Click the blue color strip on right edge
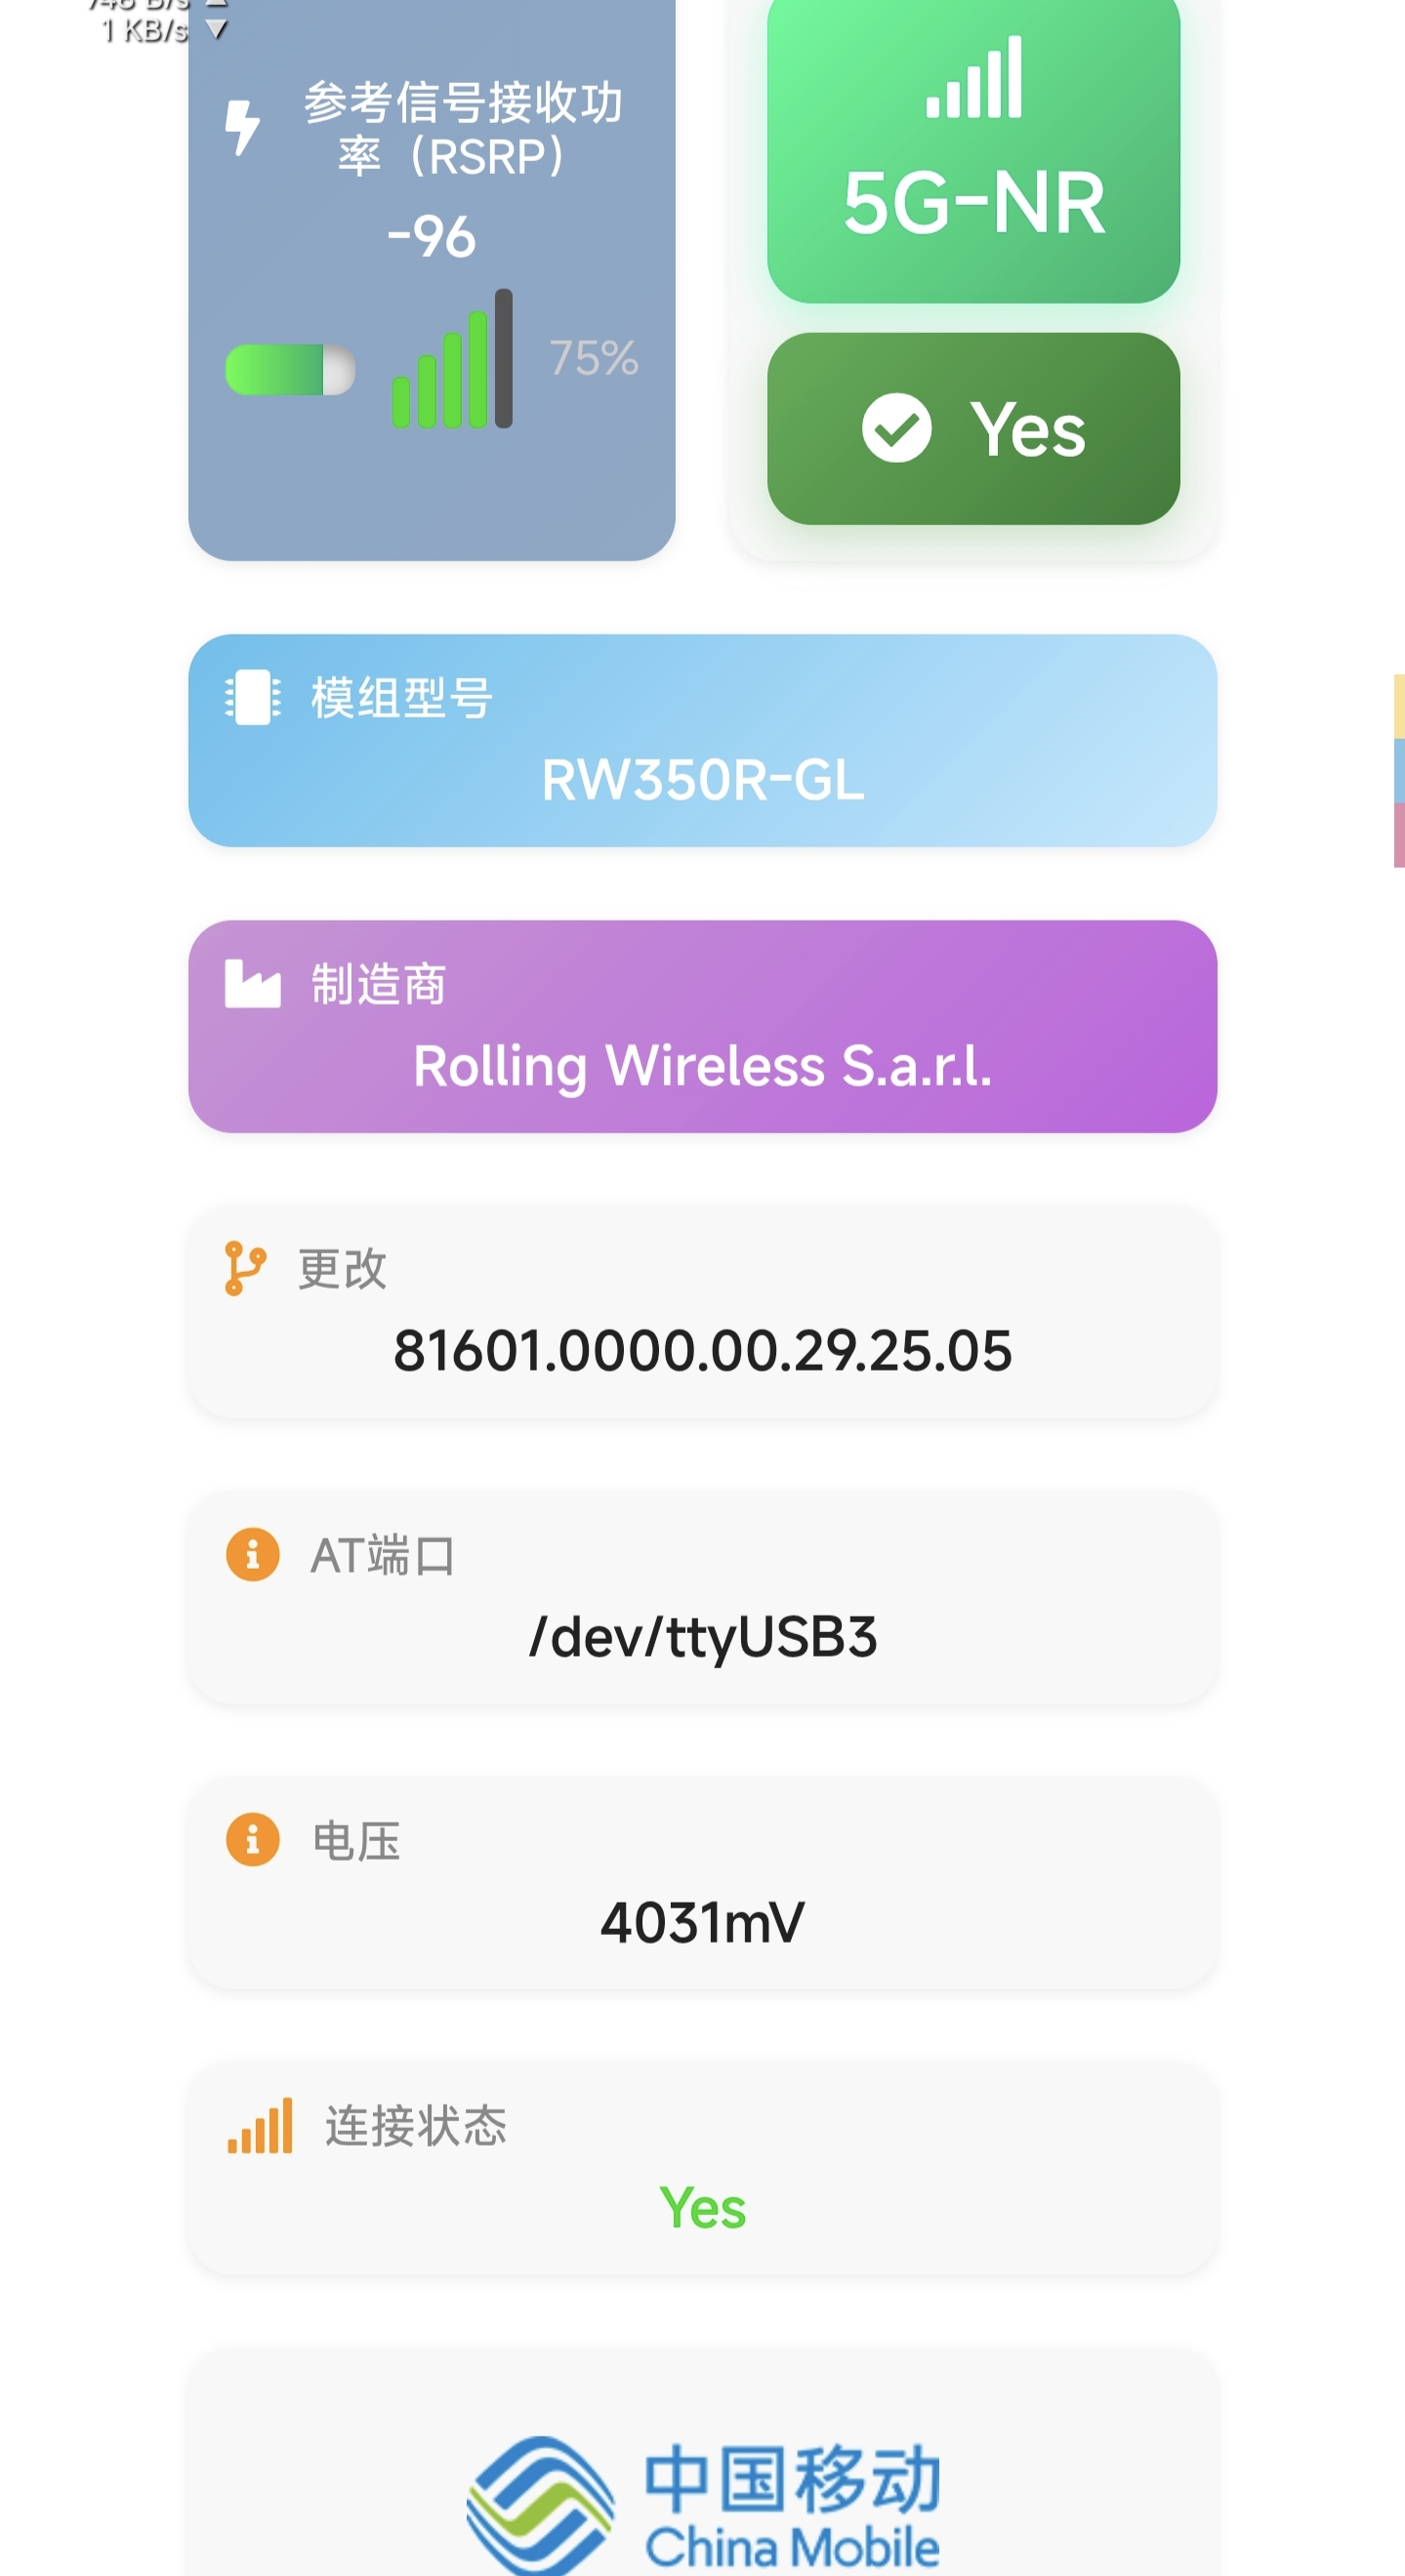 coord(1398,770)
